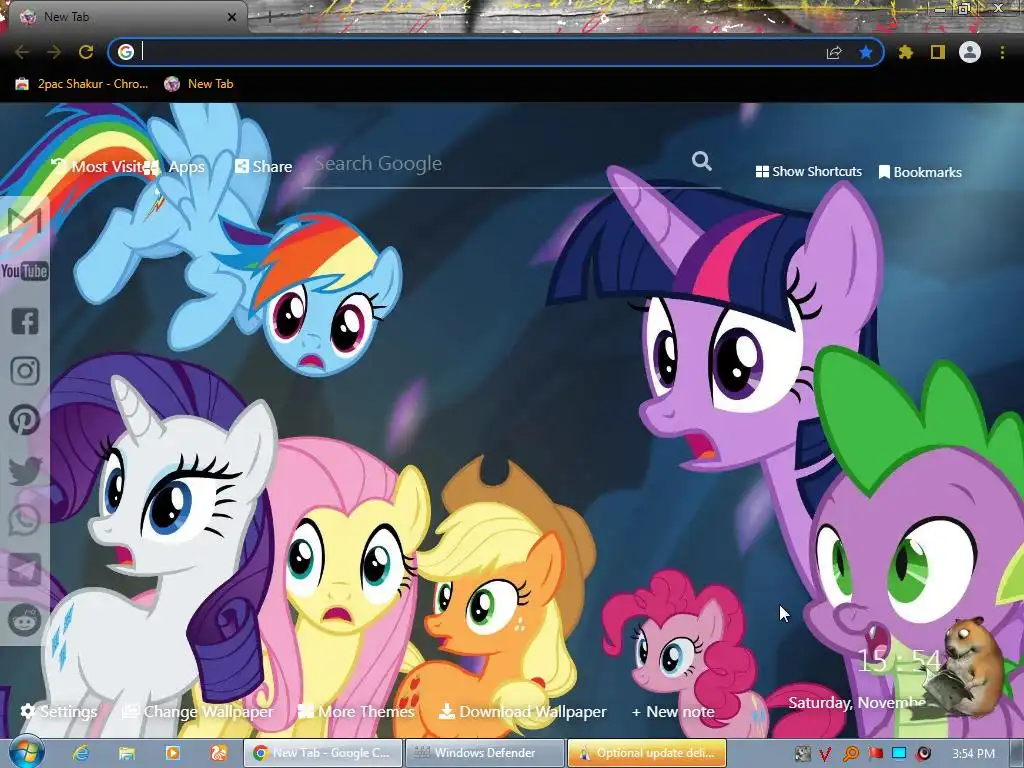Open the 2pac Shakur bookmark
This screenshot has height=768, width=1024.
[x=82, y=84]
